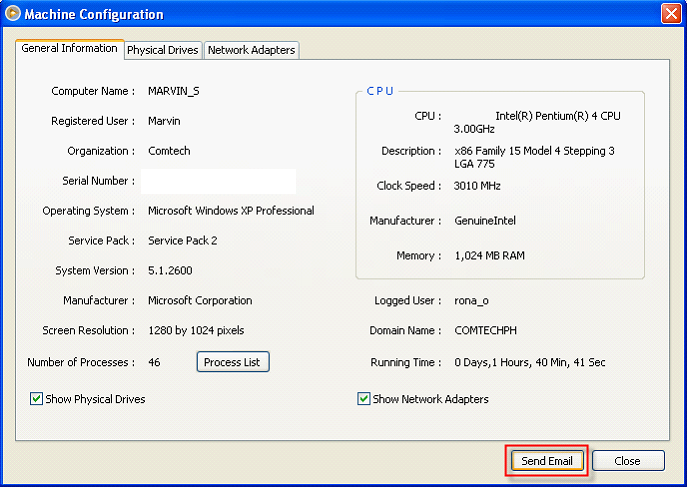Image resolution: width=688 pixels, height=488 pixels.
Task: Uncheck Show Physical Drives checkbox
Action: tap(36, 398)
